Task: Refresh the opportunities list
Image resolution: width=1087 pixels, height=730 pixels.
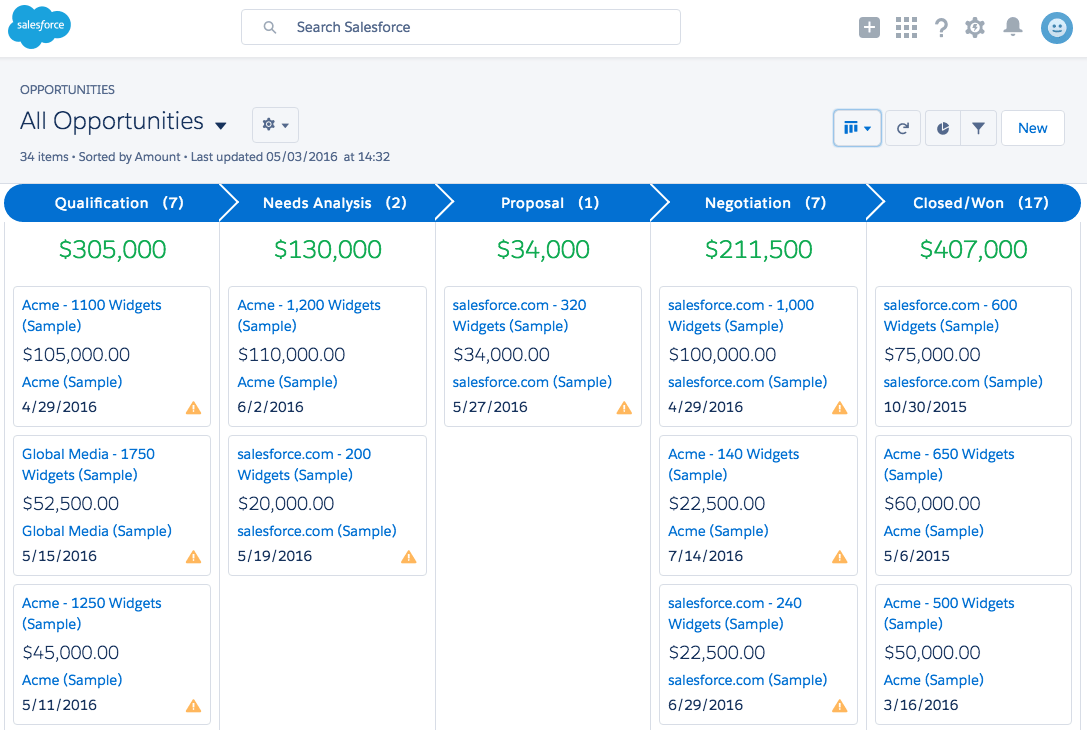Action: click(903, 128)
